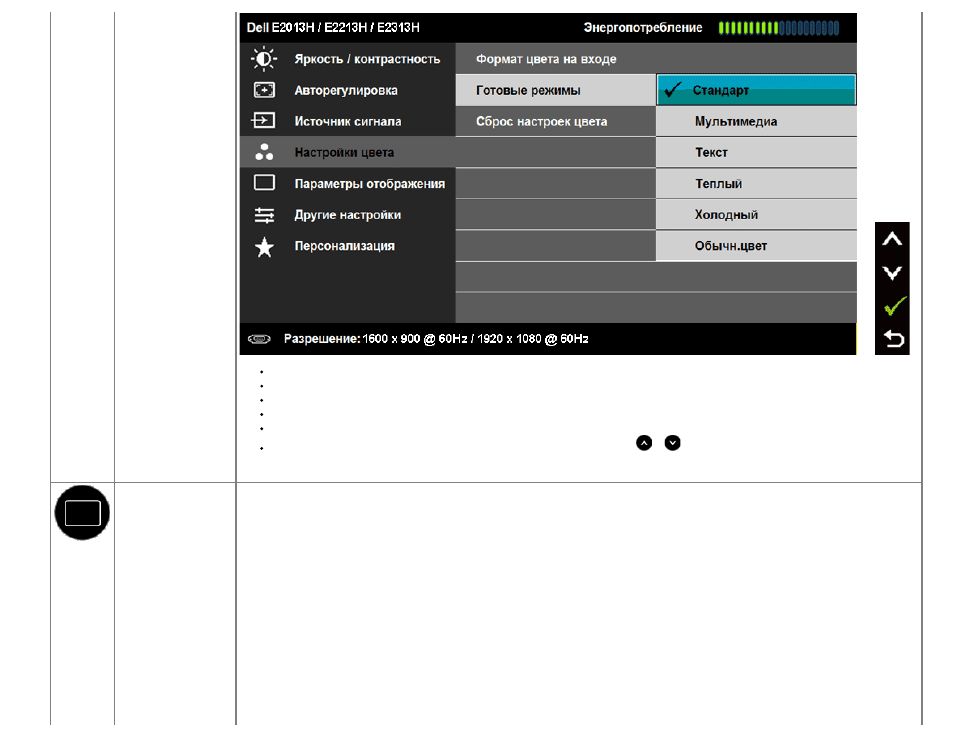Choose the Теплый preset mode

click(756, 183)
